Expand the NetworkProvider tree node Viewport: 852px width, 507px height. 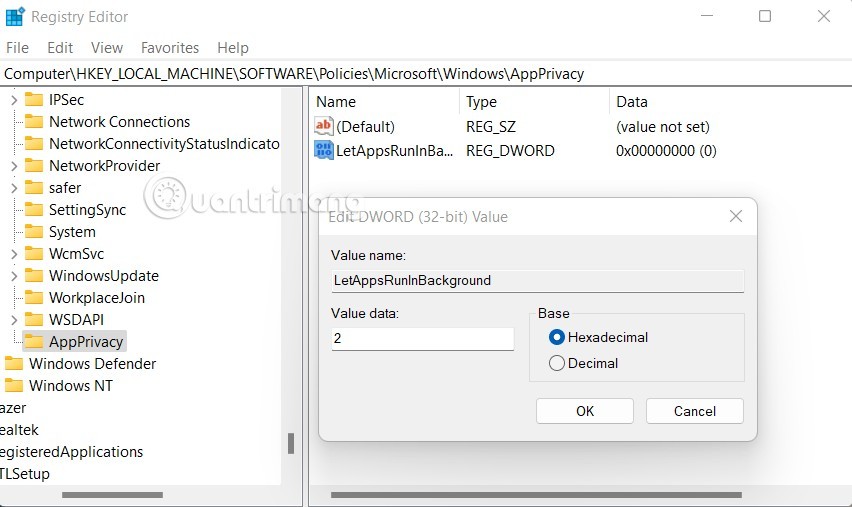(14, 166)
